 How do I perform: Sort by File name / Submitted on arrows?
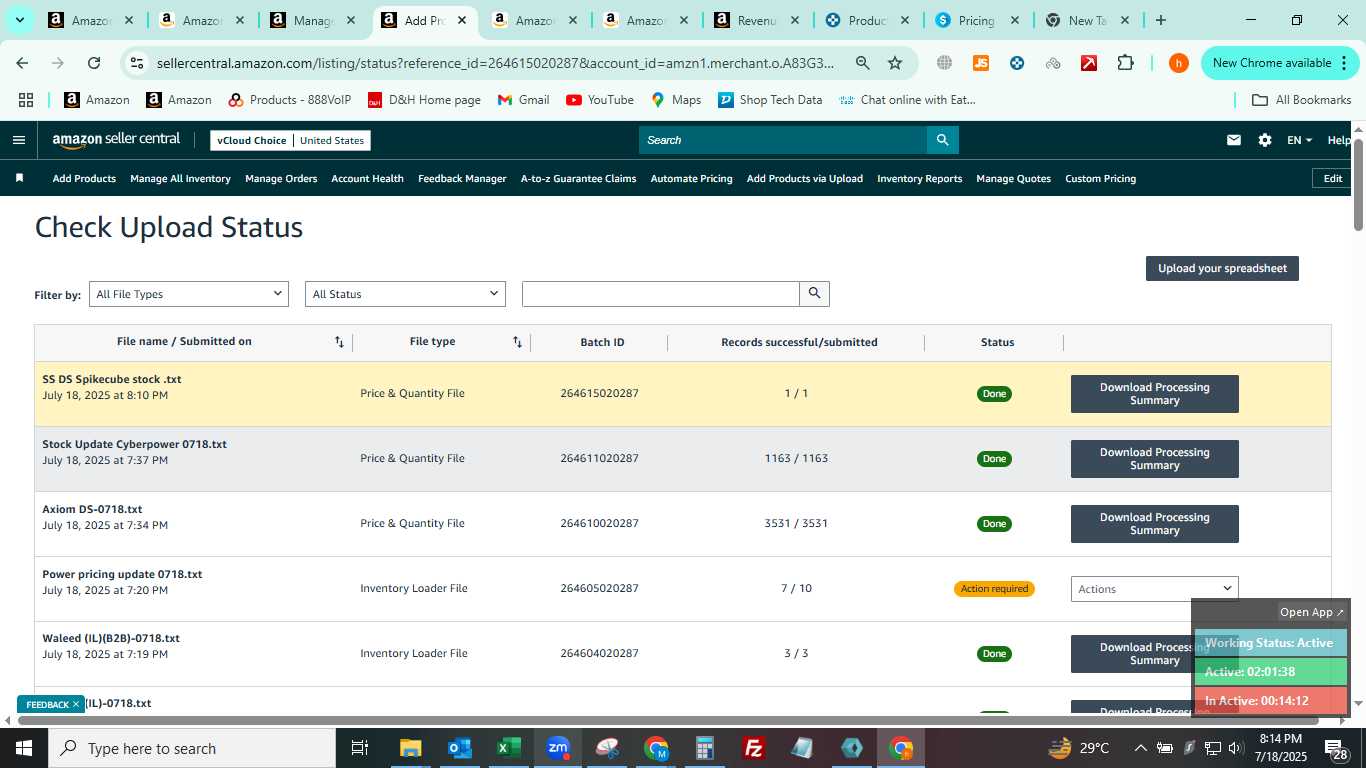click(x=339, y=342)
